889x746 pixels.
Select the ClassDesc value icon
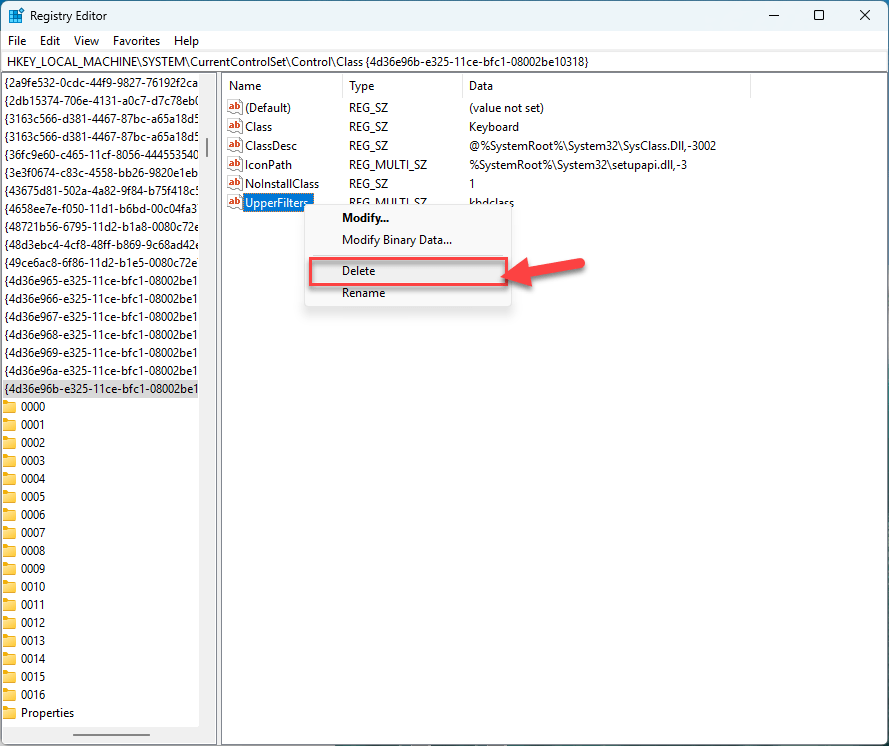pyautogui.click(x=236, y=146)
